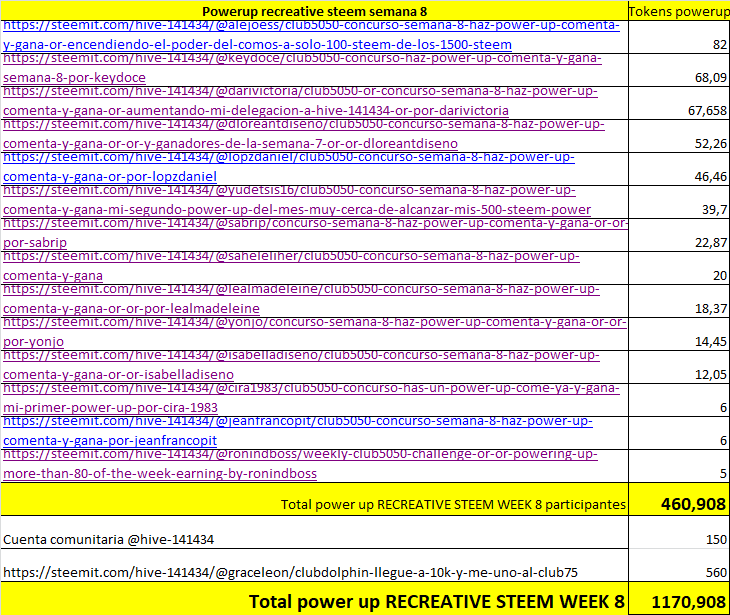Select the 6 value in the cira1983 row
730x615 pixels.
(x=679, y=400)
